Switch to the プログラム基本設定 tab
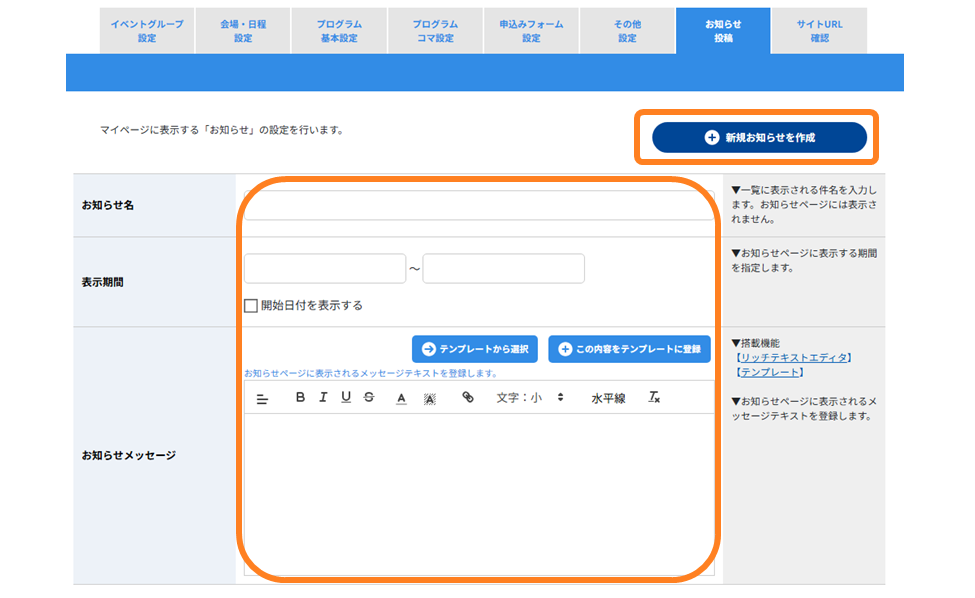The image size is (975, 598). pyautogui.click(x=340, y=31)
